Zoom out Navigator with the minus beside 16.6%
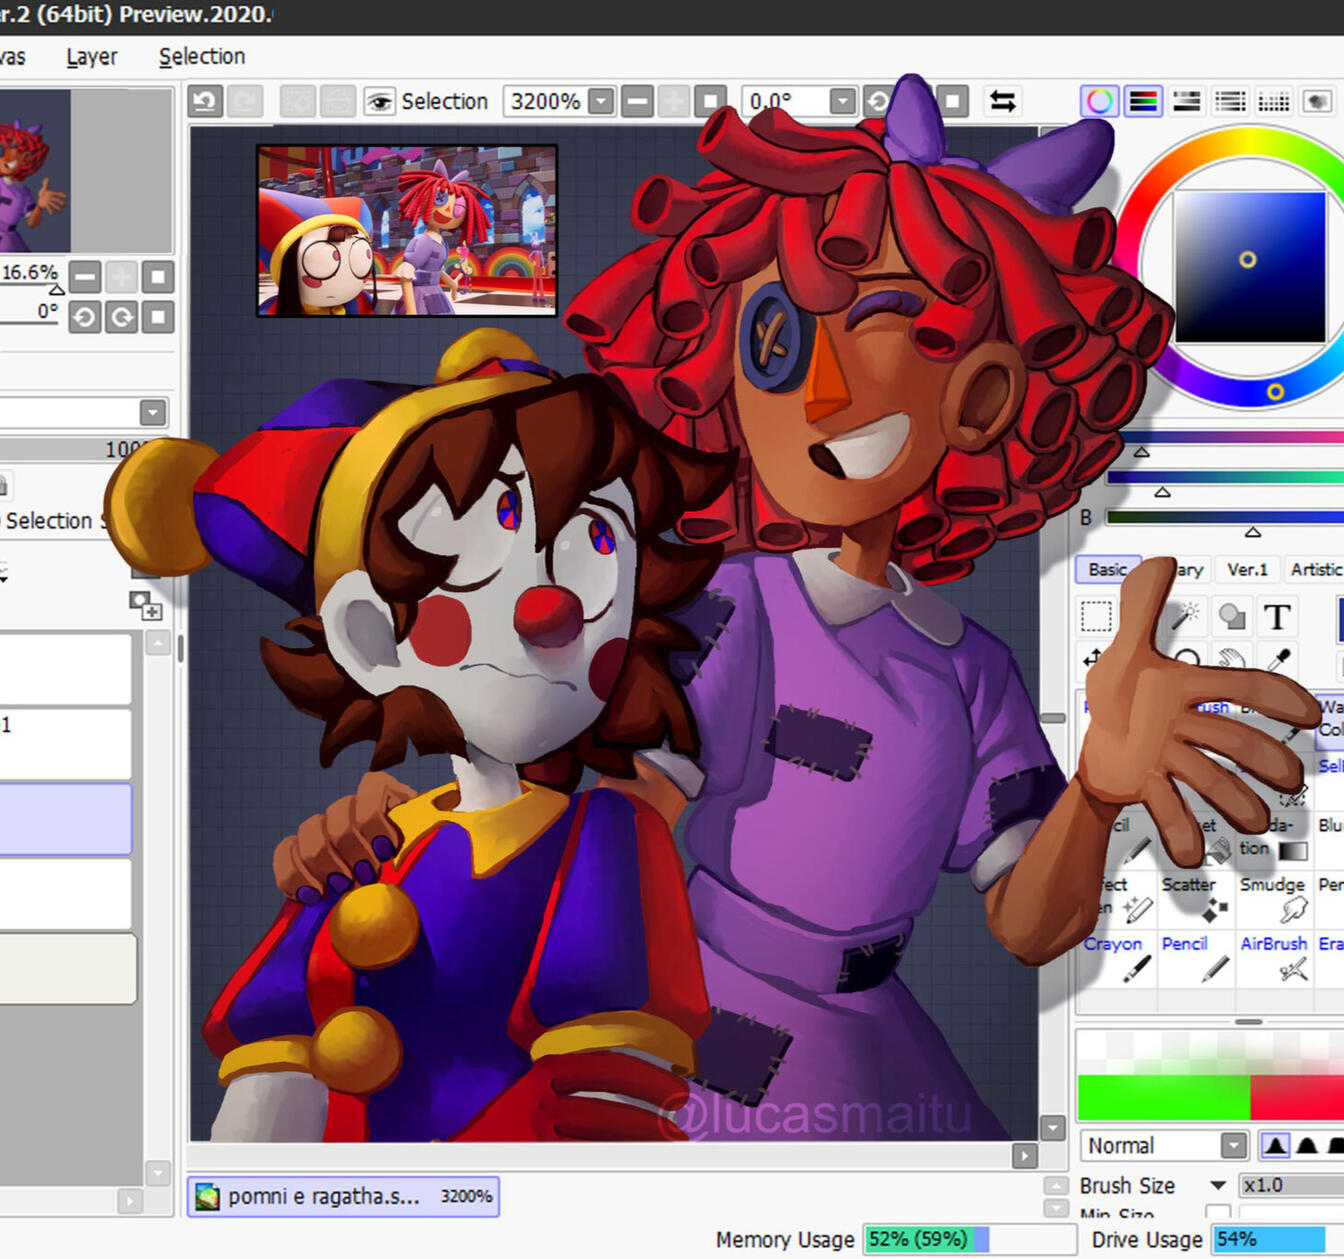Screen dimensions: 1344x1259 coord(85,277)
